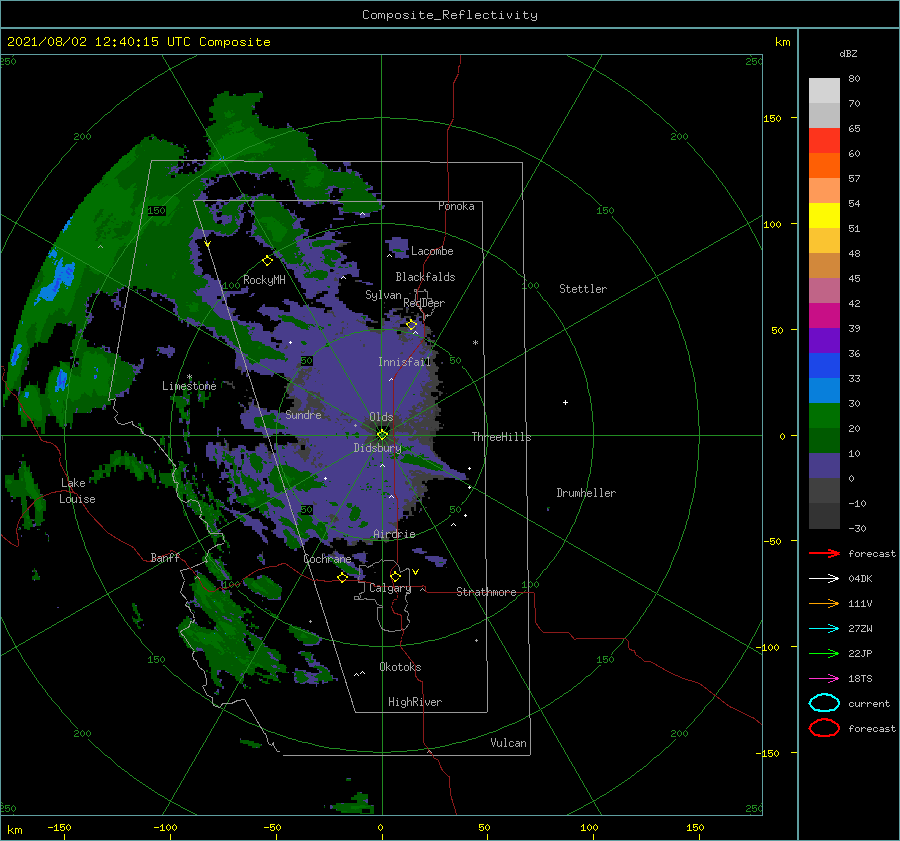Viewport: 900px width, 841px height.
Task: Click the yellow diamond marker below RedDeer
Action: (411, 325)
